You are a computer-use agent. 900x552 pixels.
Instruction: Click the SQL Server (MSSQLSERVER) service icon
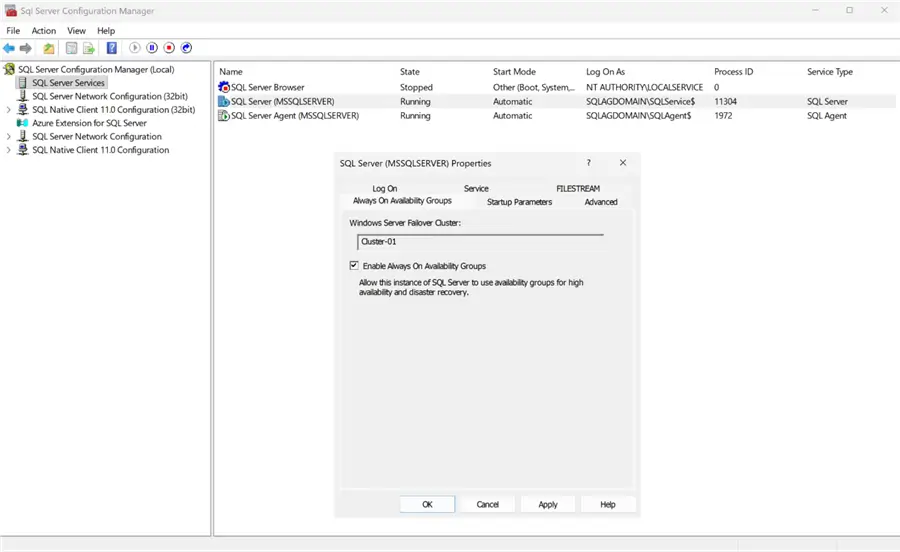pos(224,102)
